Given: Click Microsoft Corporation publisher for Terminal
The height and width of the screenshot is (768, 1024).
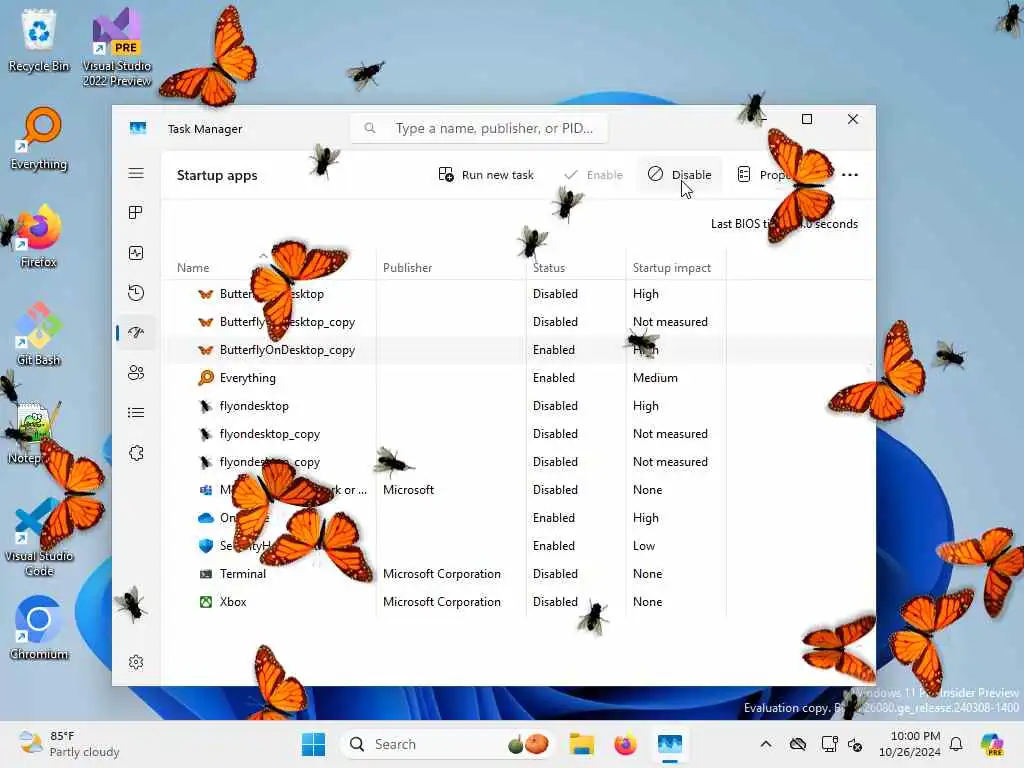Looking at the screenshot, I should (441, 573).
